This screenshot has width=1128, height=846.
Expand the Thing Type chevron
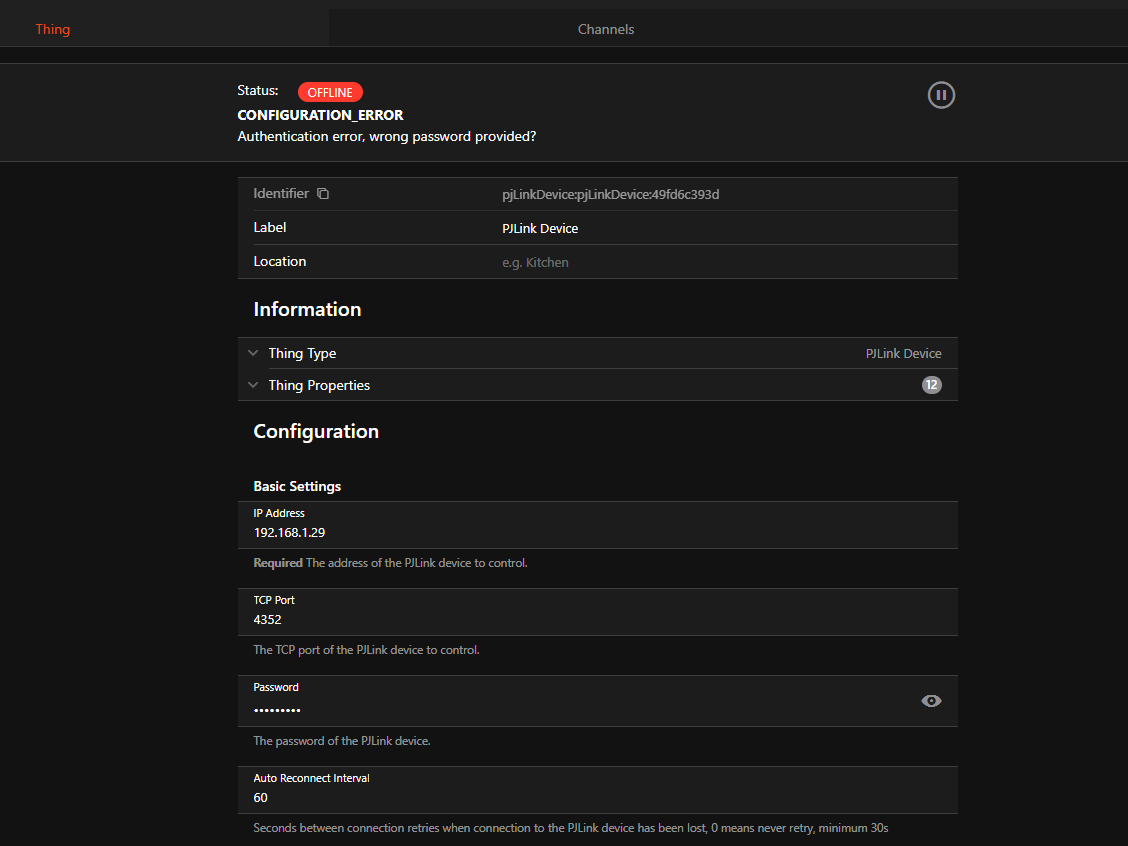253,353
